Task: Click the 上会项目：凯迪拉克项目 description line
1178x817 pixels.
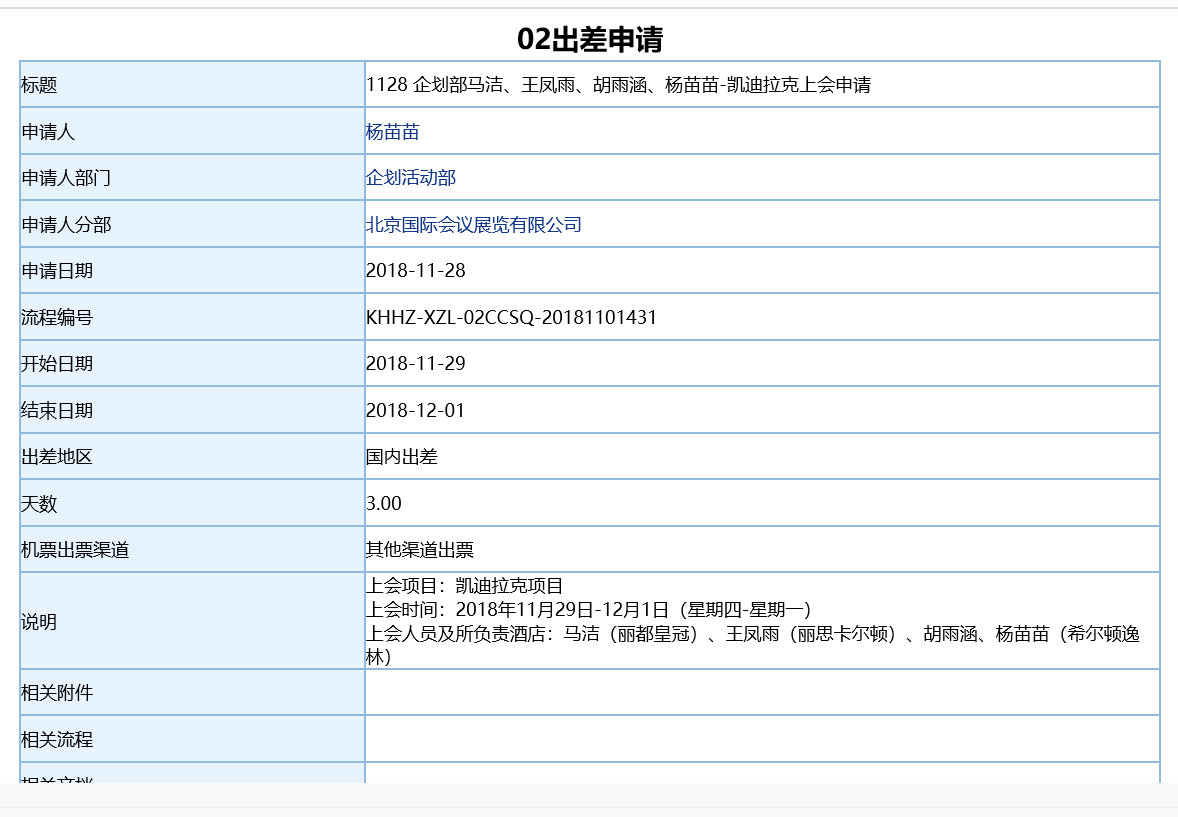Action: 465,586
